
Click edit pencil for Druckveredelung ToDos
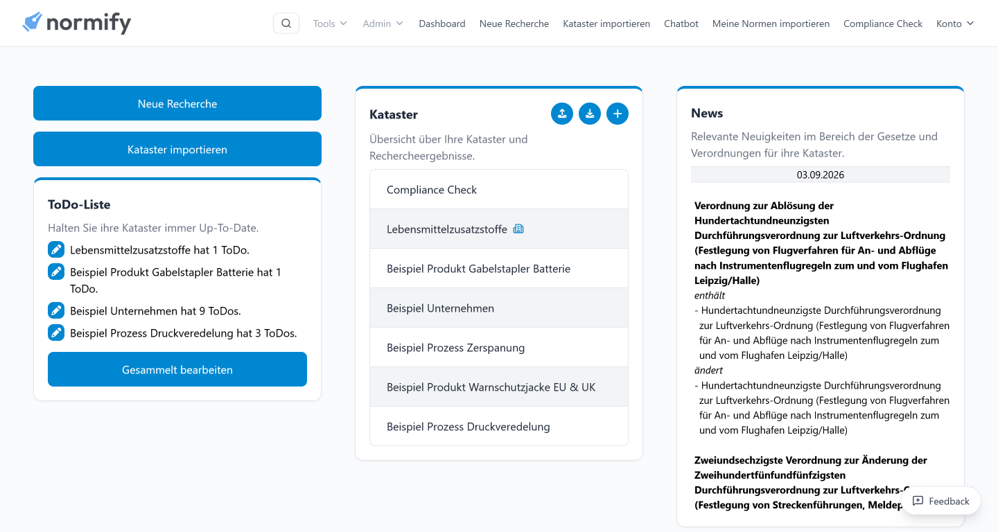tap(56, 333)
